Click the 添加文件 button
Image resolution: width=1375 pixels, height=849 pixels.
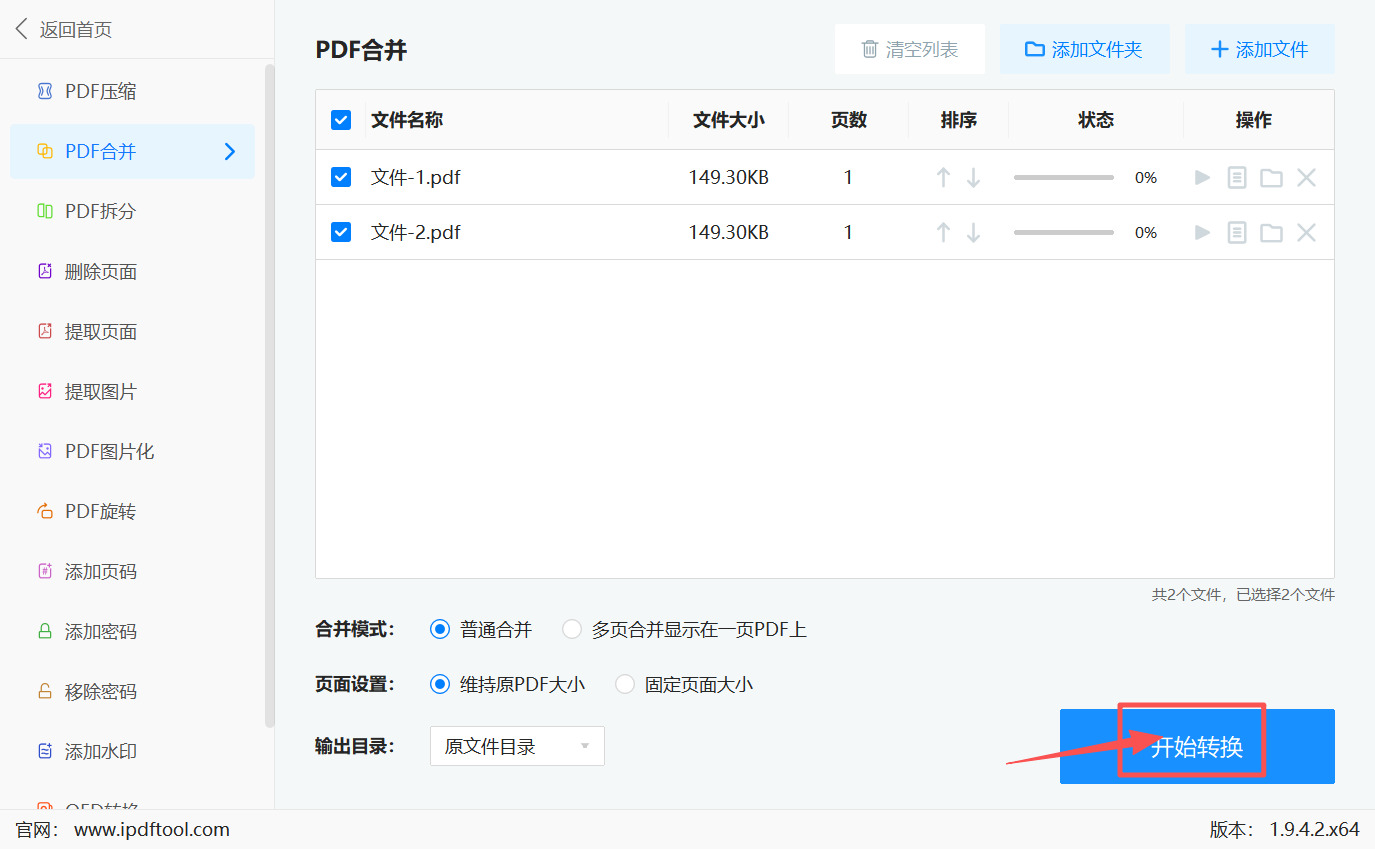(1259, 49)
